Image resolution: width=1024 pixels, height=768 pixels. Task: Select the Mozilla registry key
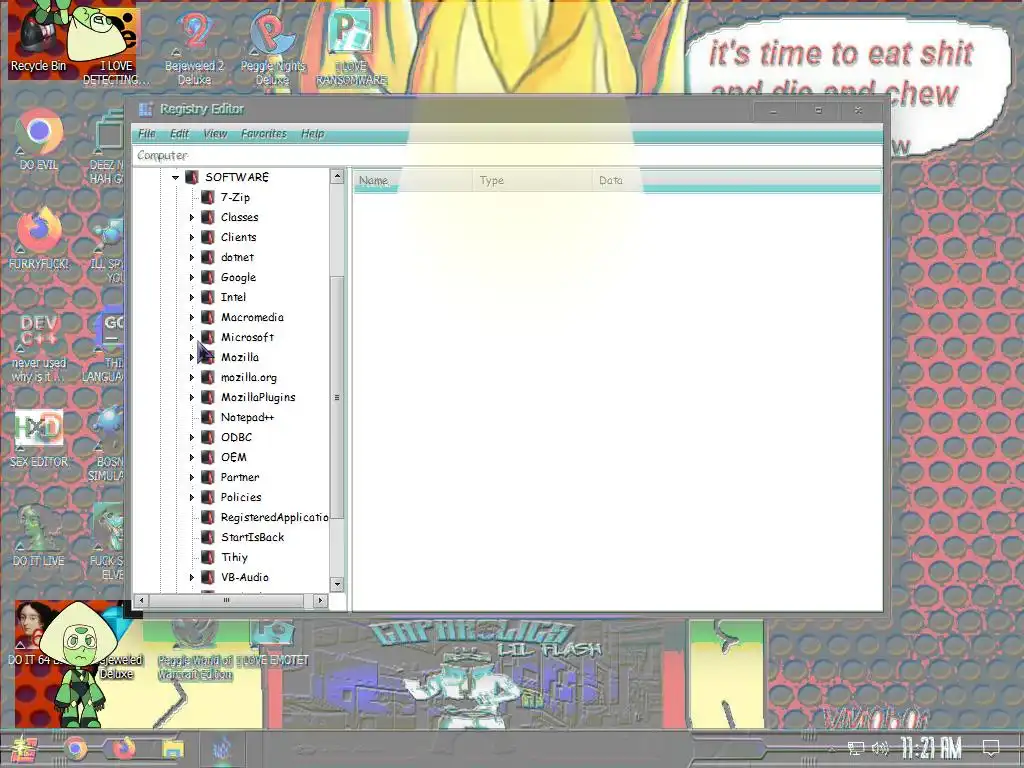[240, 357]
